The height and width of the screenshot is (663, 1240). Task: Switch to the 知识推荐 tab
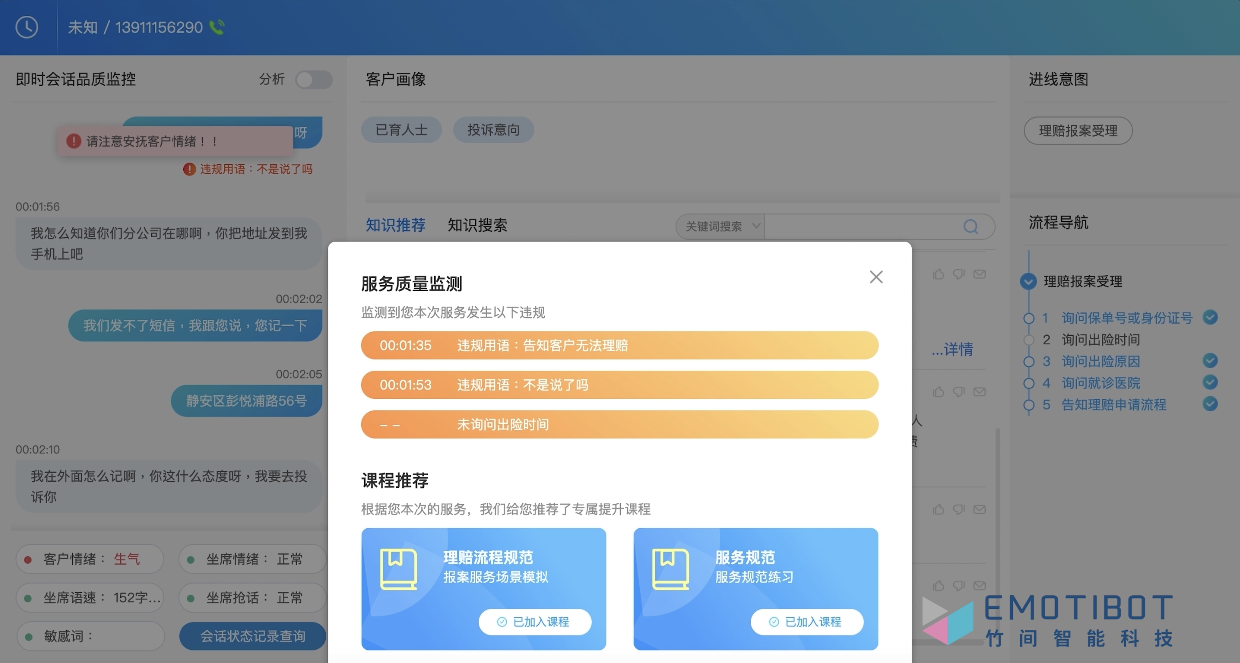point(395,225)
